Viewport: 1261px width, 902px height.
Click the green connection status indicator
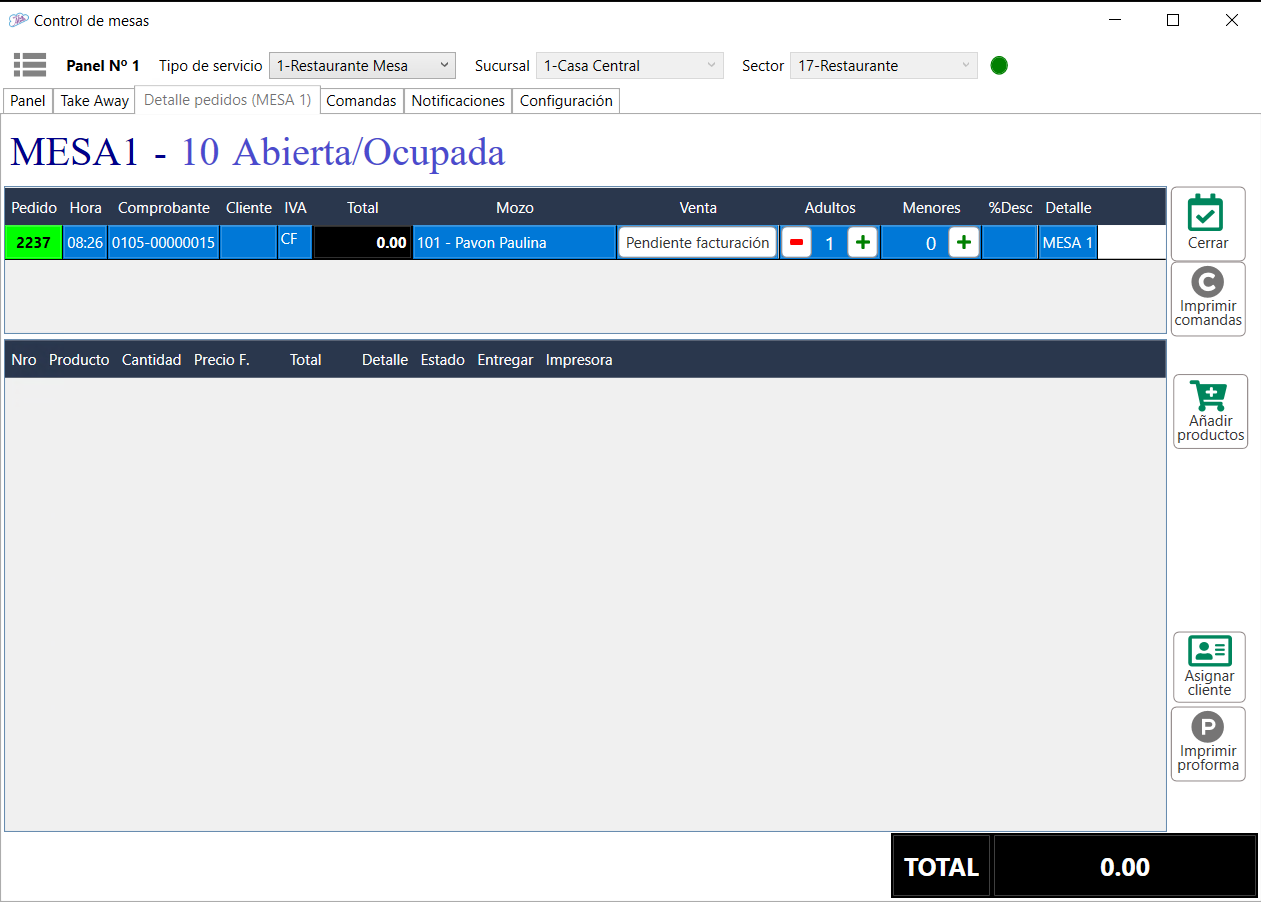point(999,66)
